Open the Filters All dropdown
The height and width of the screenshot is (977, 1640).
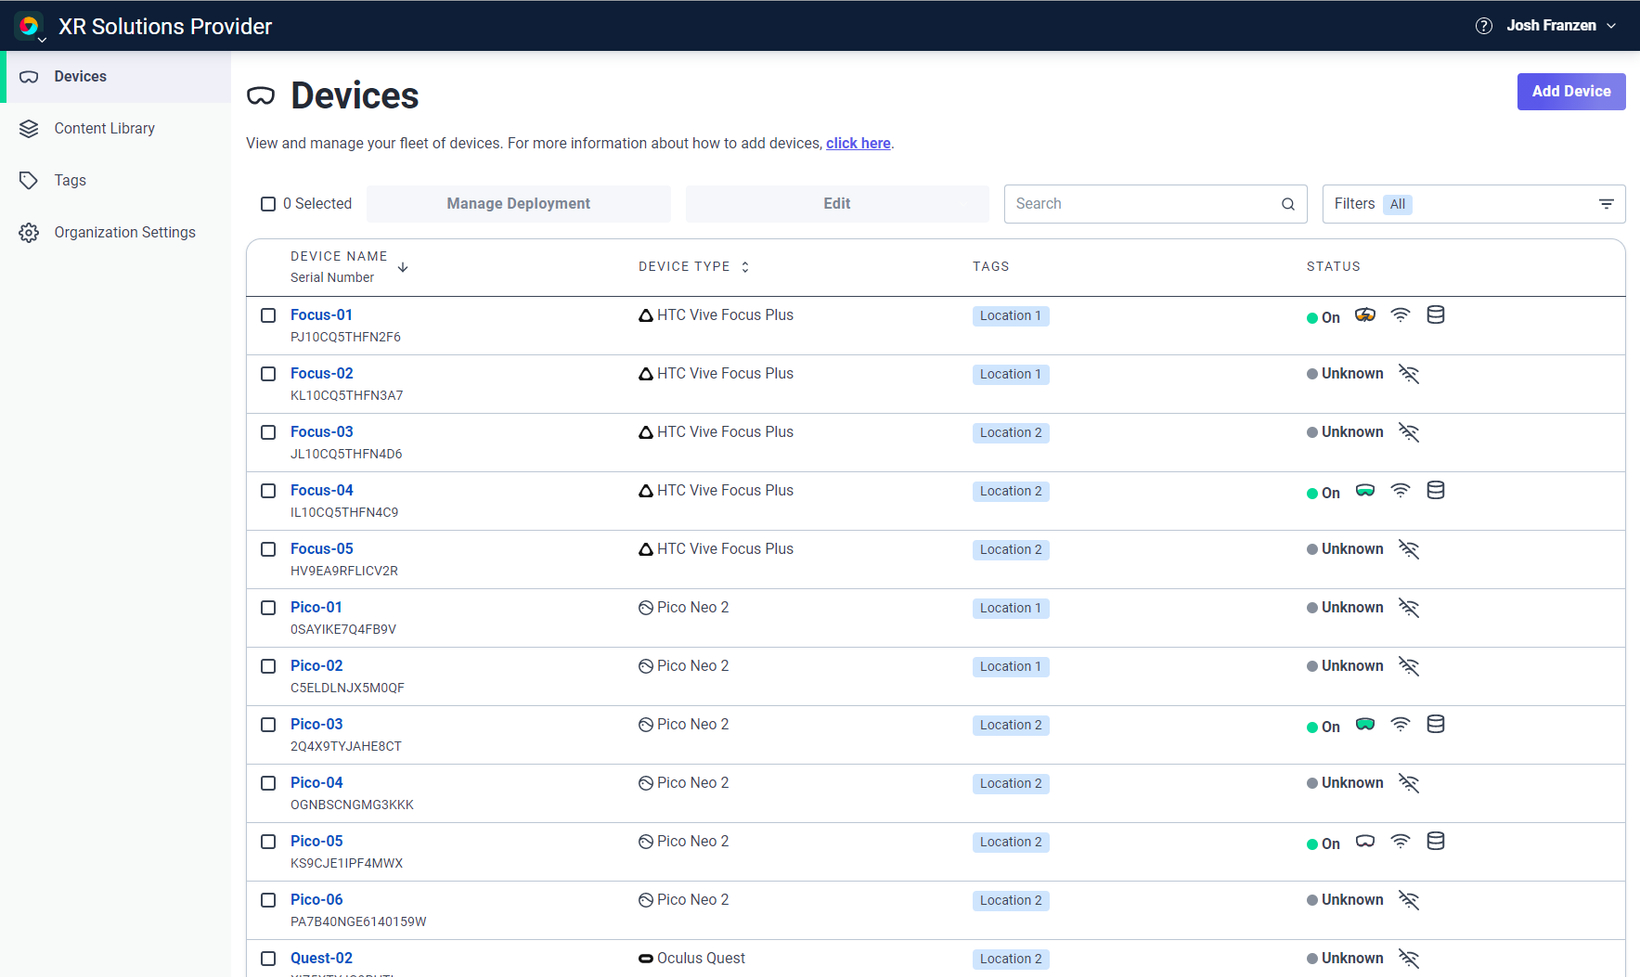click(1473, 204)
